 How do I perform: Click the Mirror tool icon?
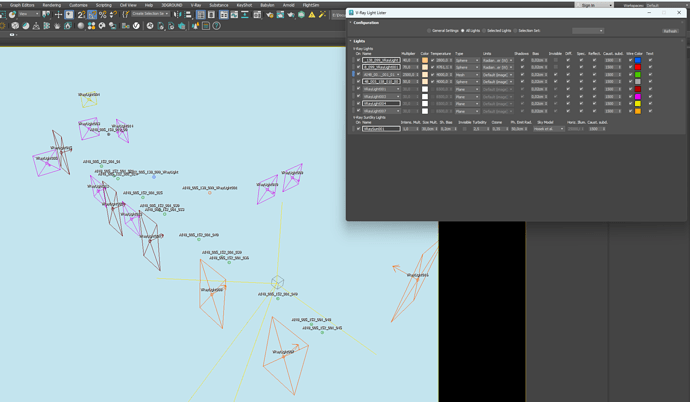click(x=177, y=15)
